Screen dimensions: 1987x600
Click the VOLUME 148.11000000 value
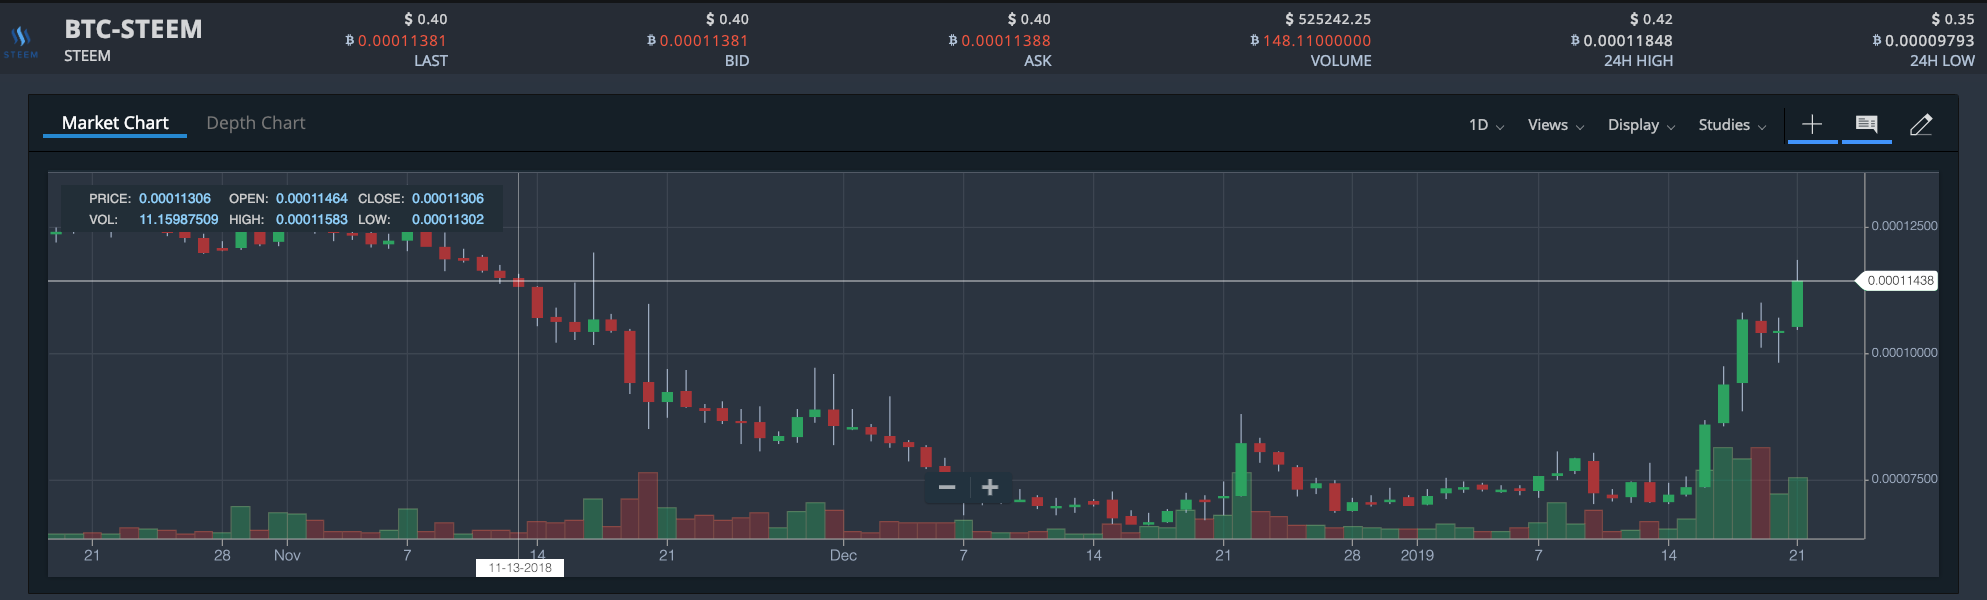pos(1316,41)
